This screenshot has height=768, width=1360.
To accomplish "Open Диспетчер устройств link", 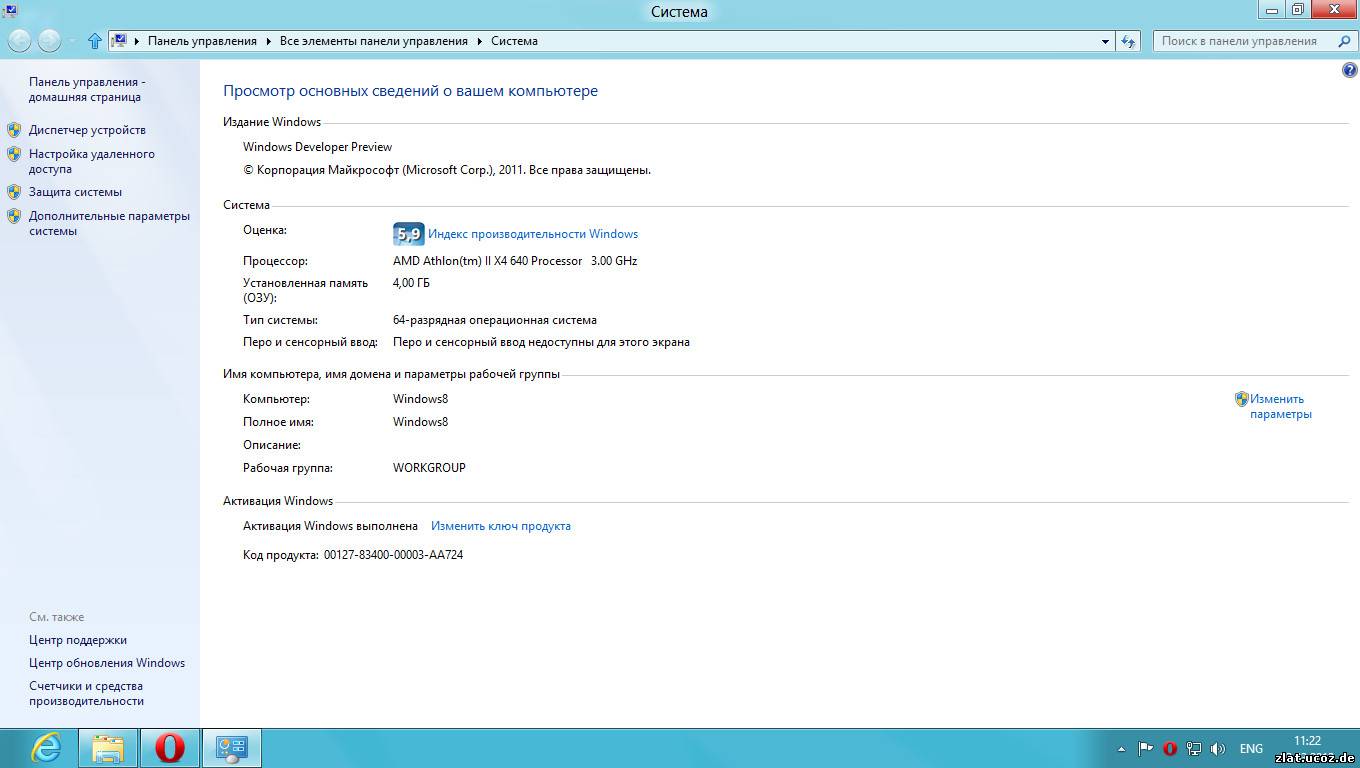I will pyautogui.click(x=87, y=130).
